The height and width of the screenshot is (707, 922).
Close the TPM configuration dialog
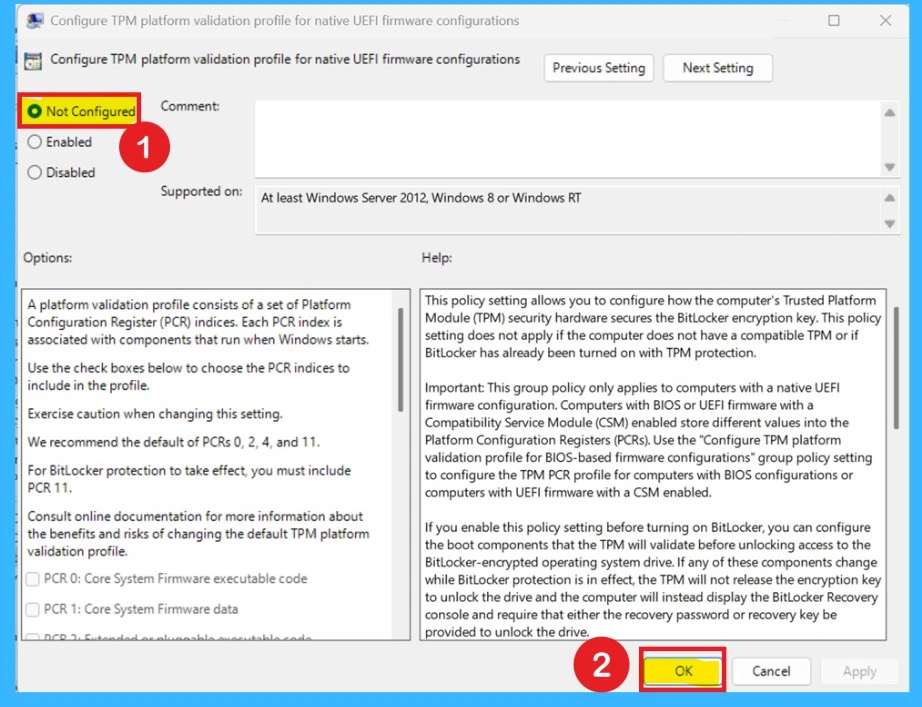(886, 20)
